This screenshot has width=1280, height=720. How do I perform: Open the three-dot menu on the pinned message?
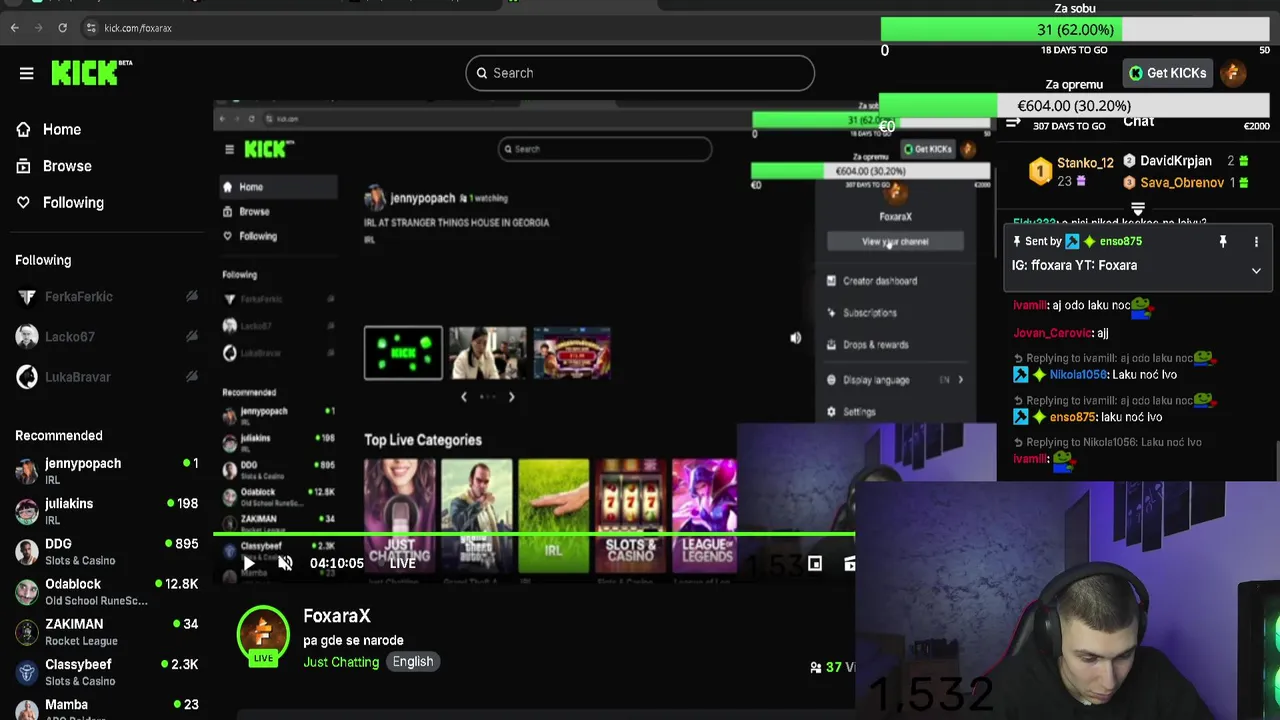pos(1256,242)
